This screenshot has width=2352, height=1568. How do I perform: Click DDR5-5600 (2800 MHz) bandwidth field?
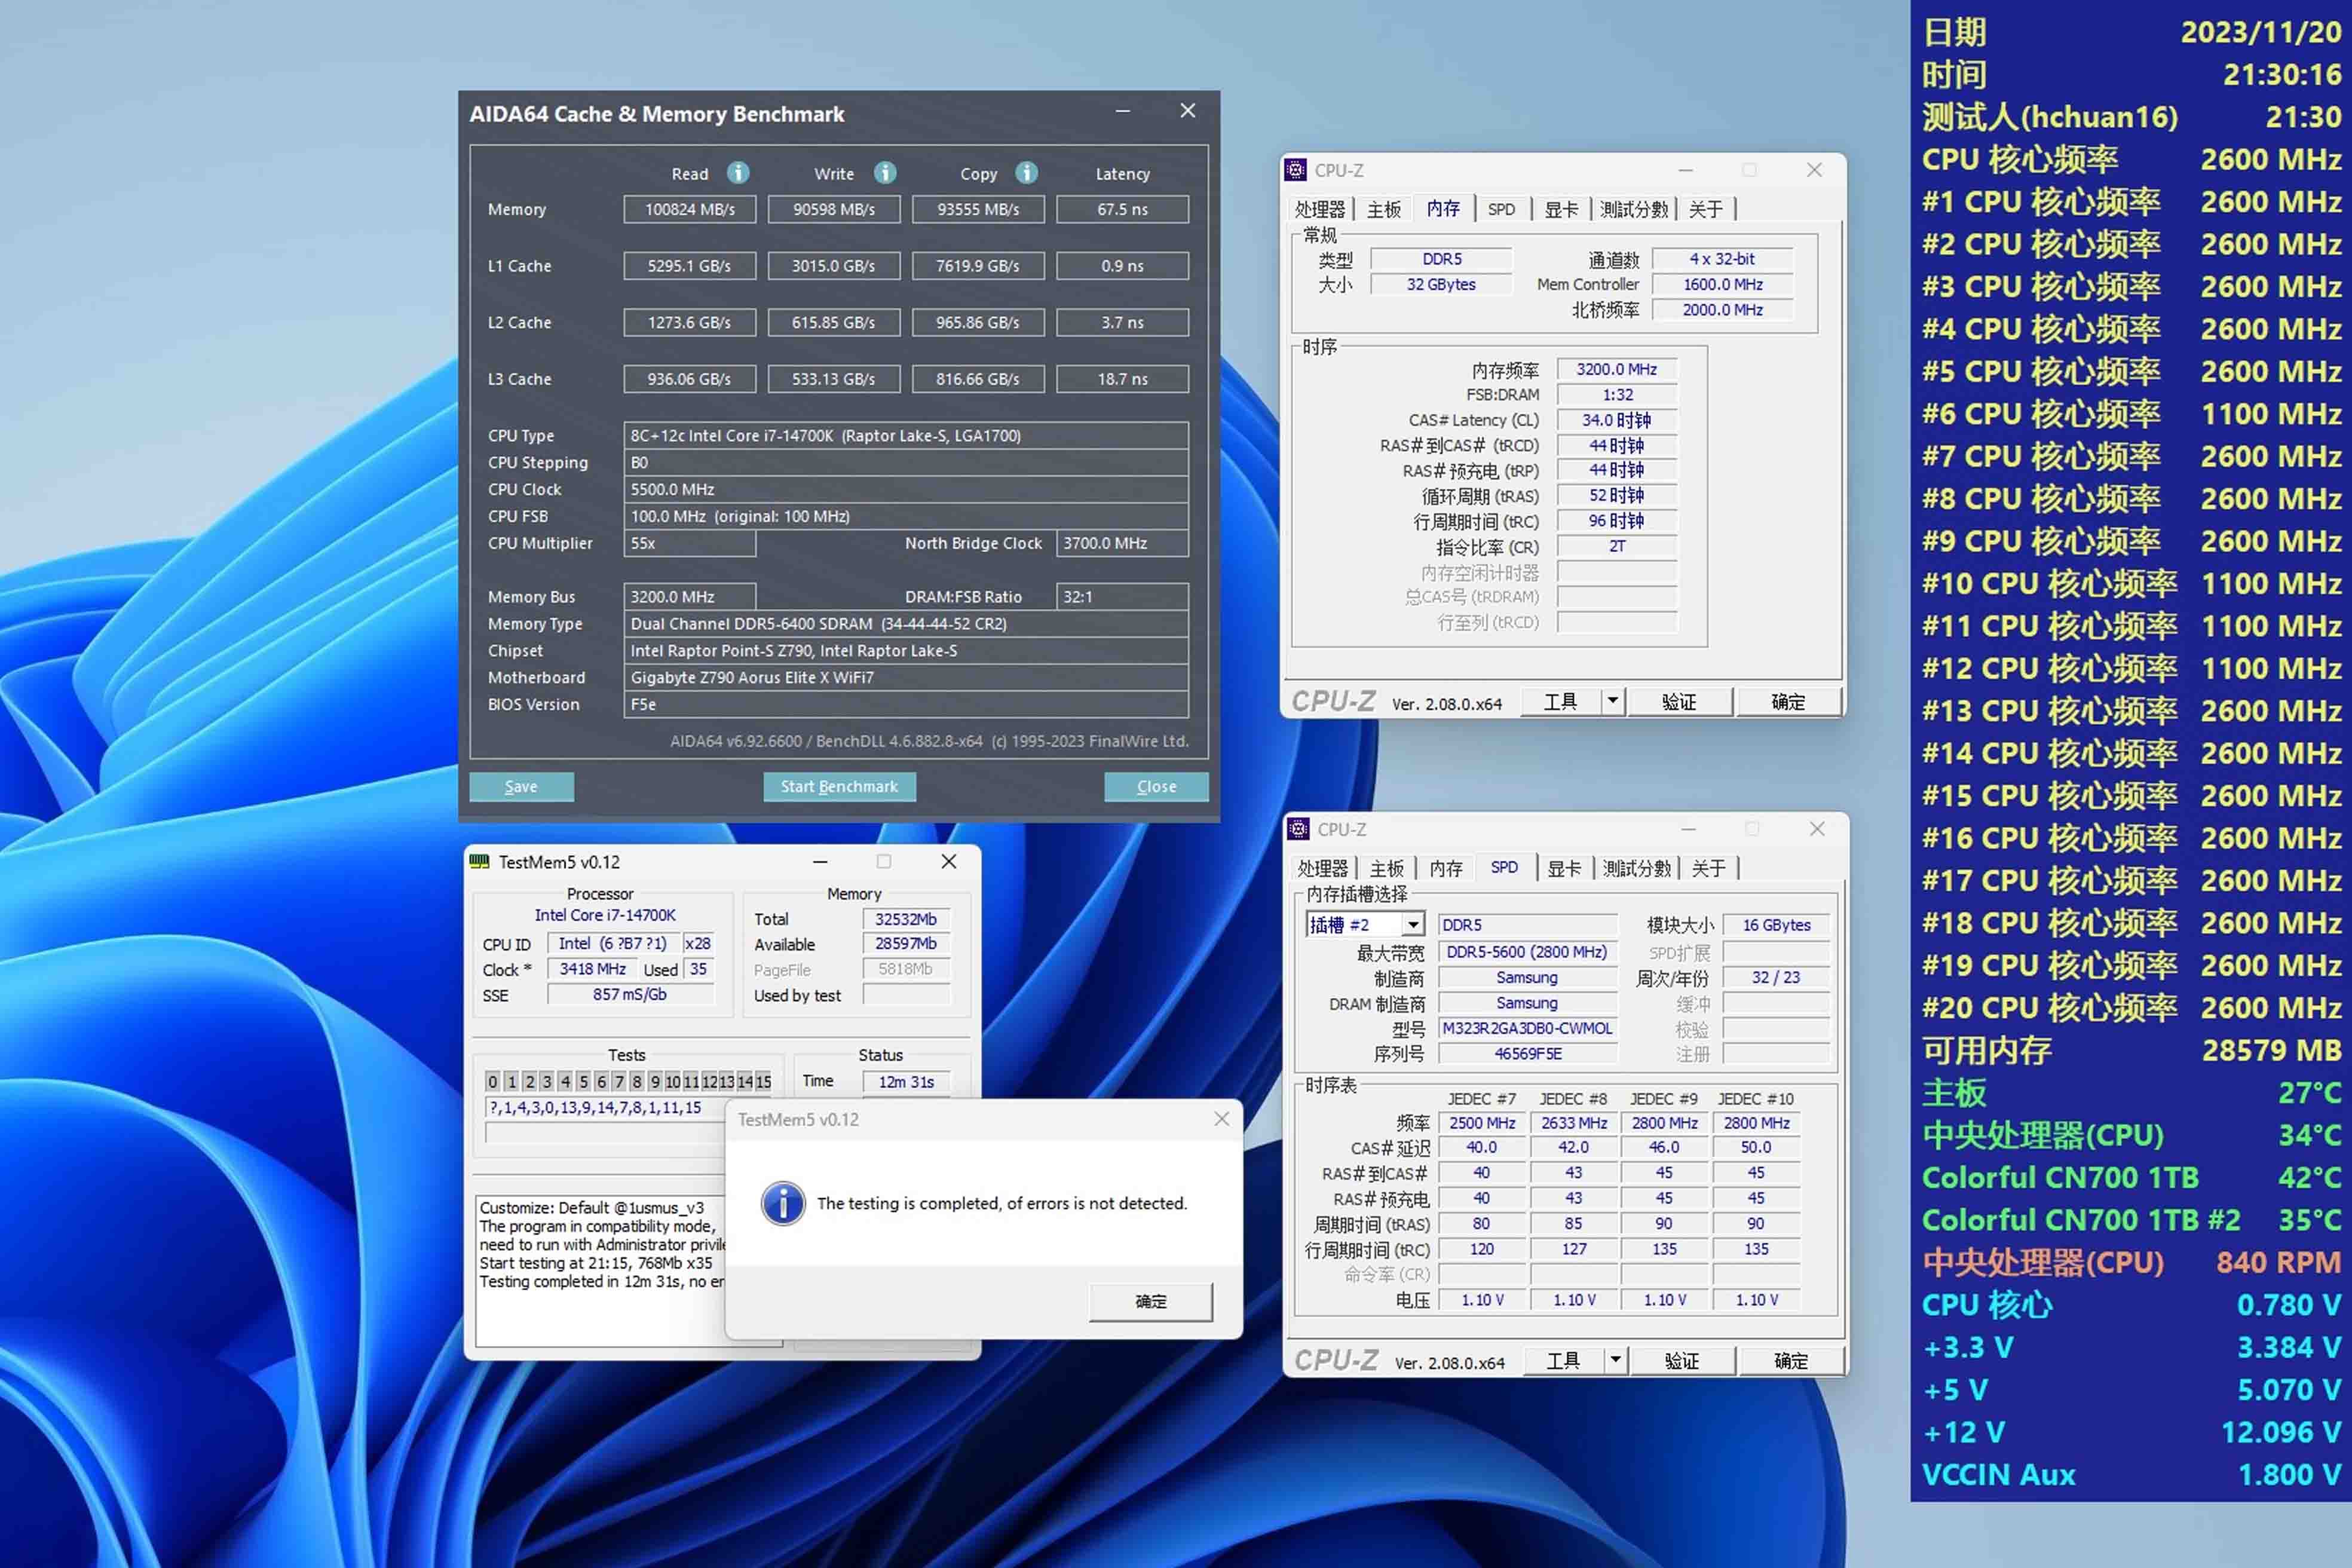1527,952
